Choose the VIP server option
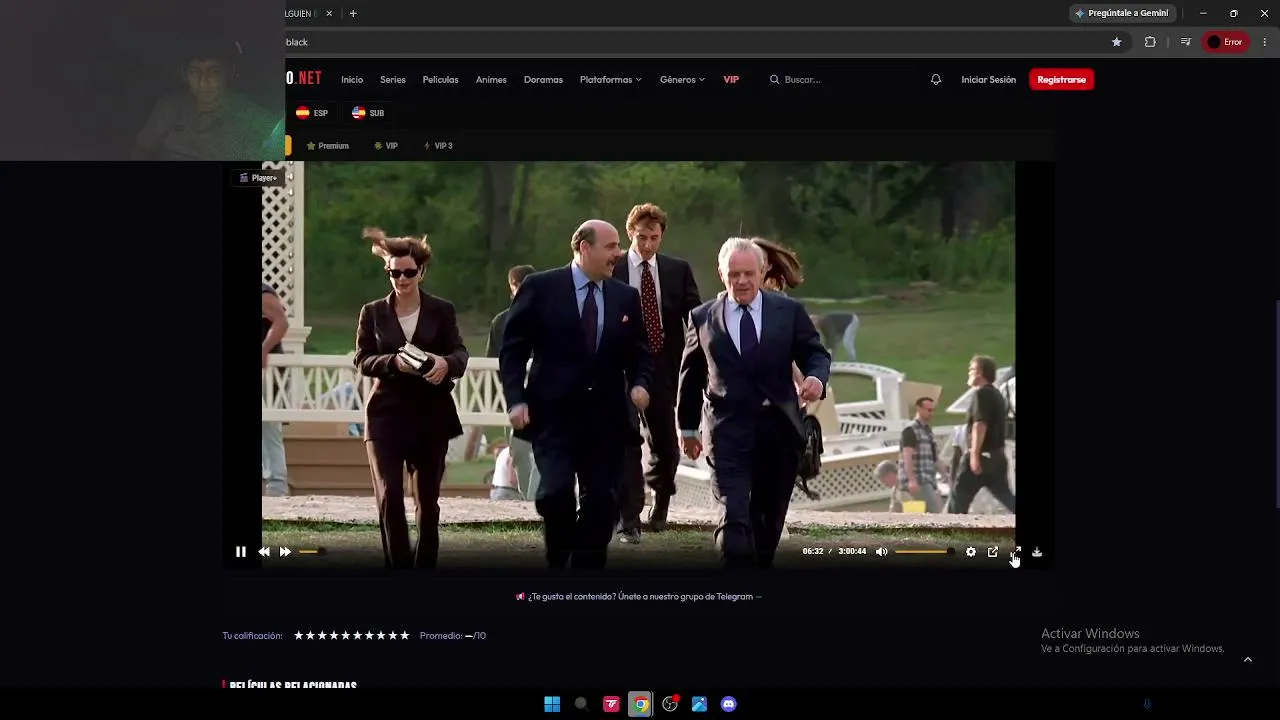 (x=386, y=146)
